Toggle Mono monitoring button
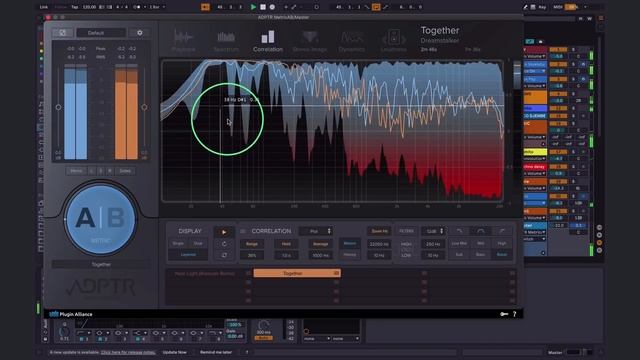The width and height of the screenshot is (640, 360). coord(76,171)
